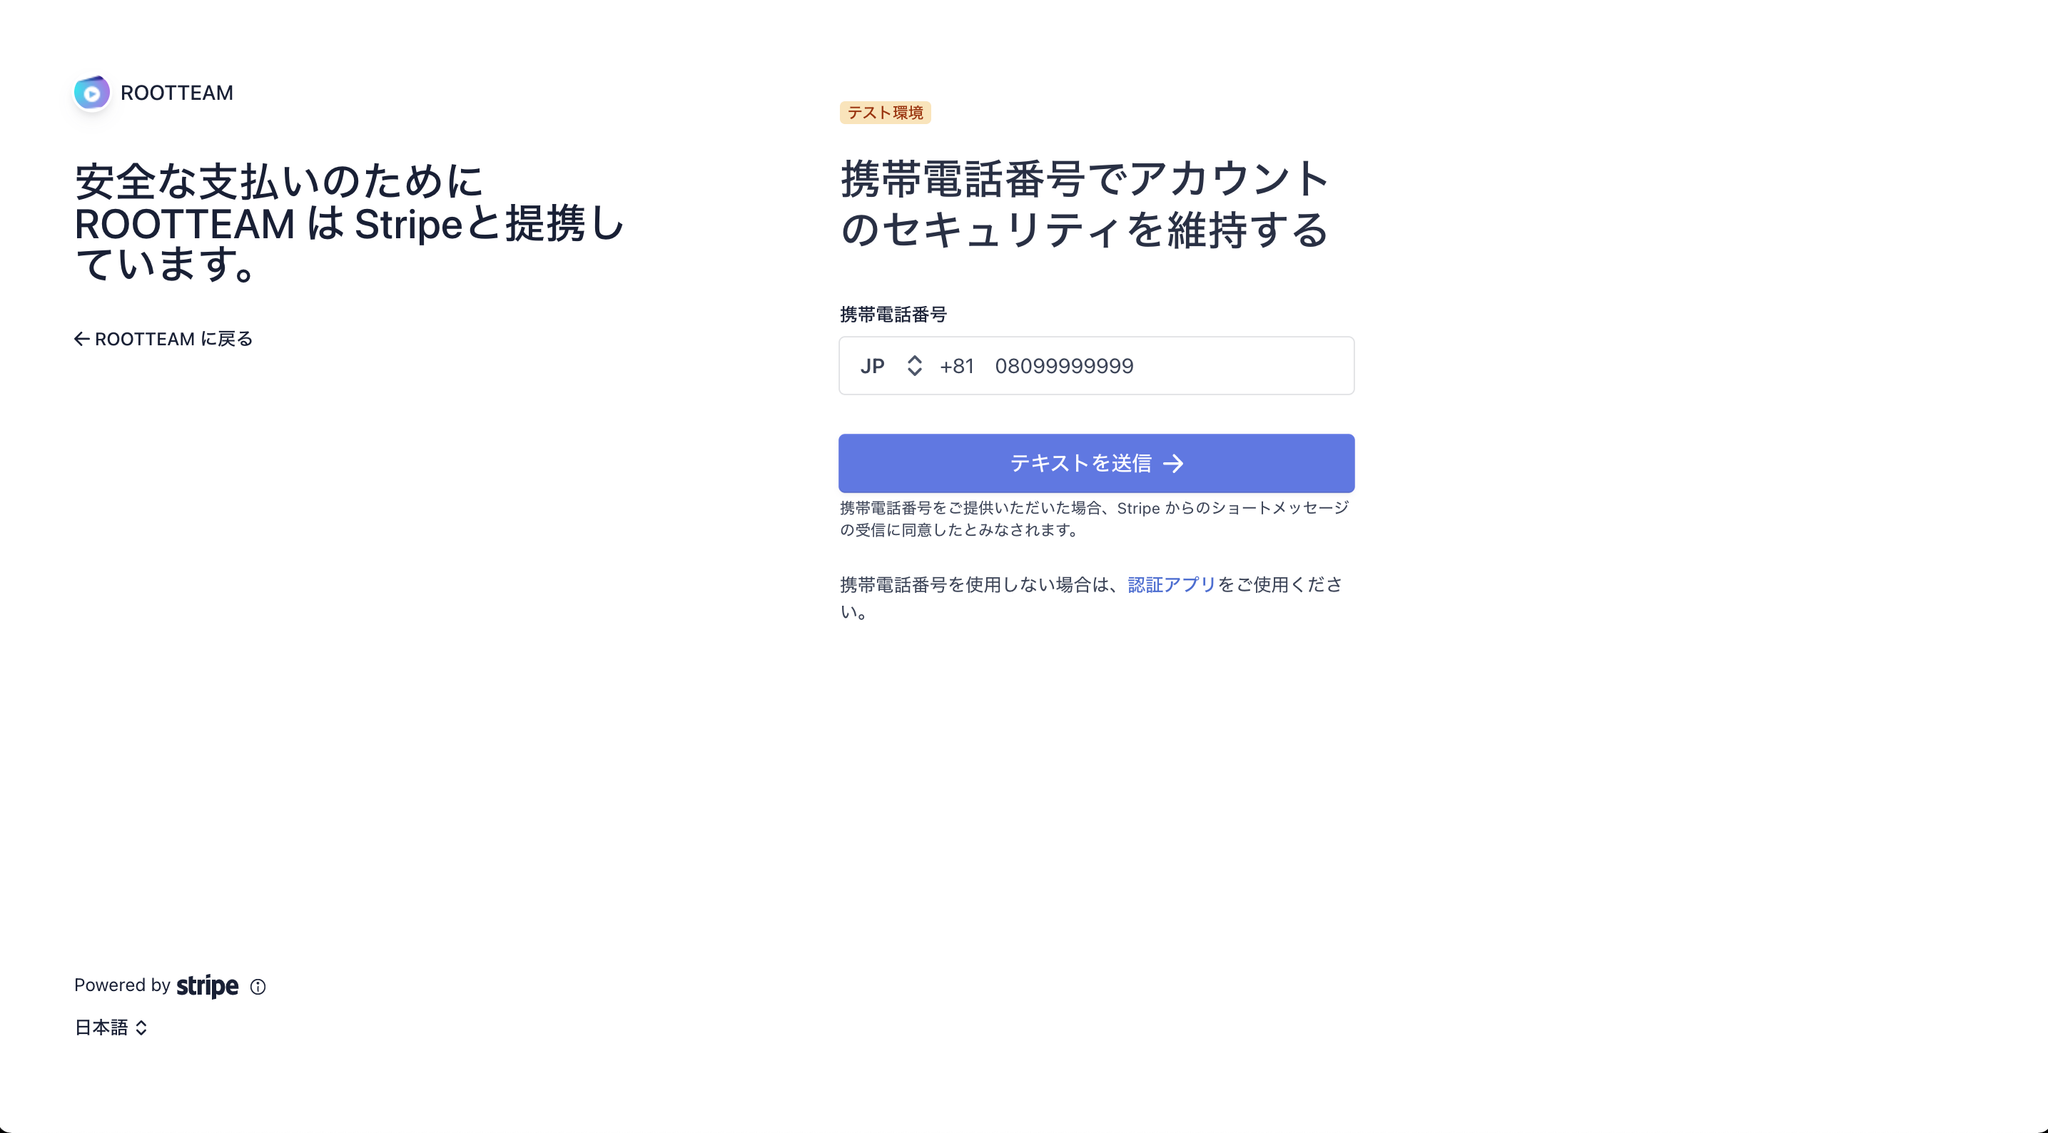Click the ROOTTEAM brand name text
The width and height of the screenshot is (2048, 1133).
177,93
